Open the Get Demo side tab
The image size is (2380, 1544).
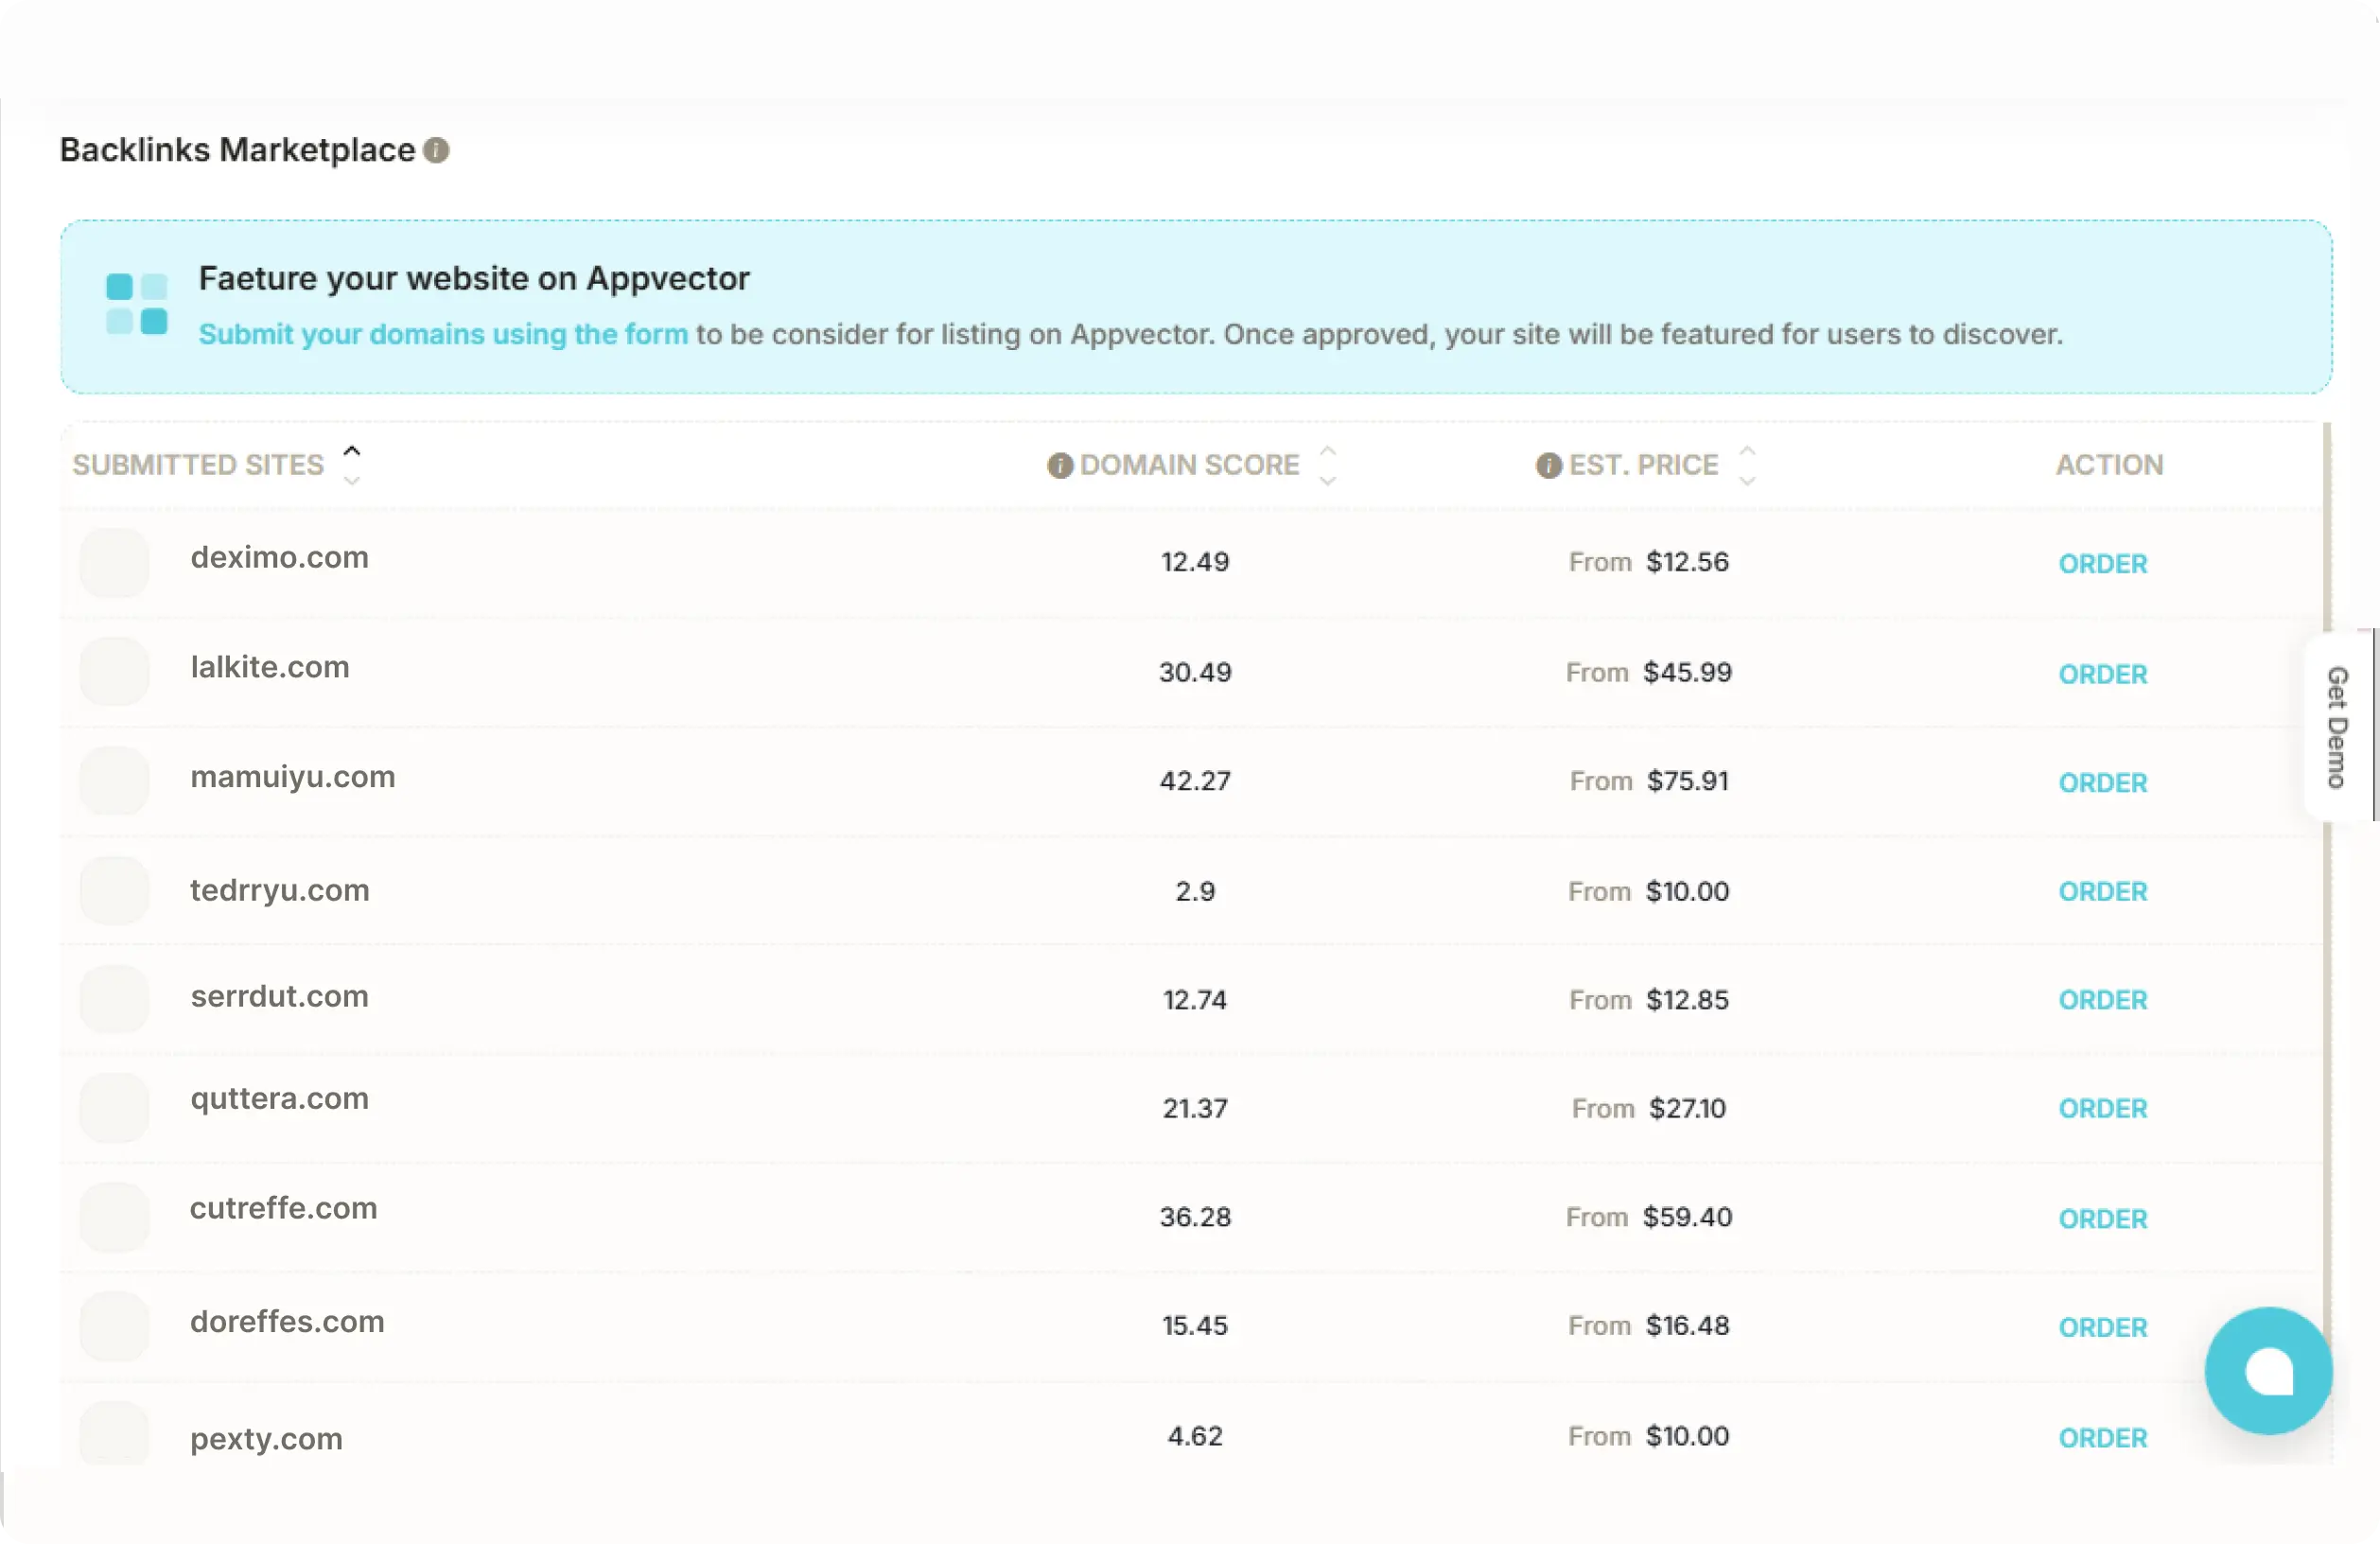(2337, 727)
